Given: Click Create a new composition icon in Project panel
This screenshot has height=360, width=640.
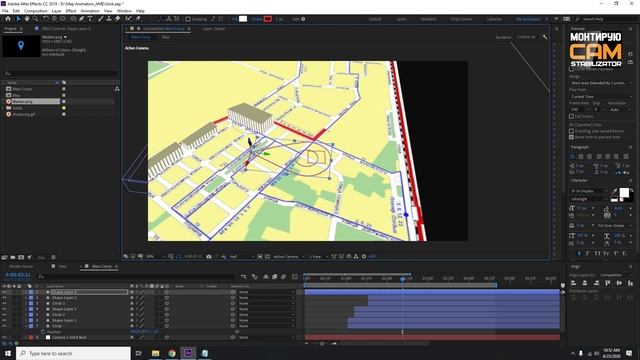Looking at the screenshot, I should coord(21,257).
